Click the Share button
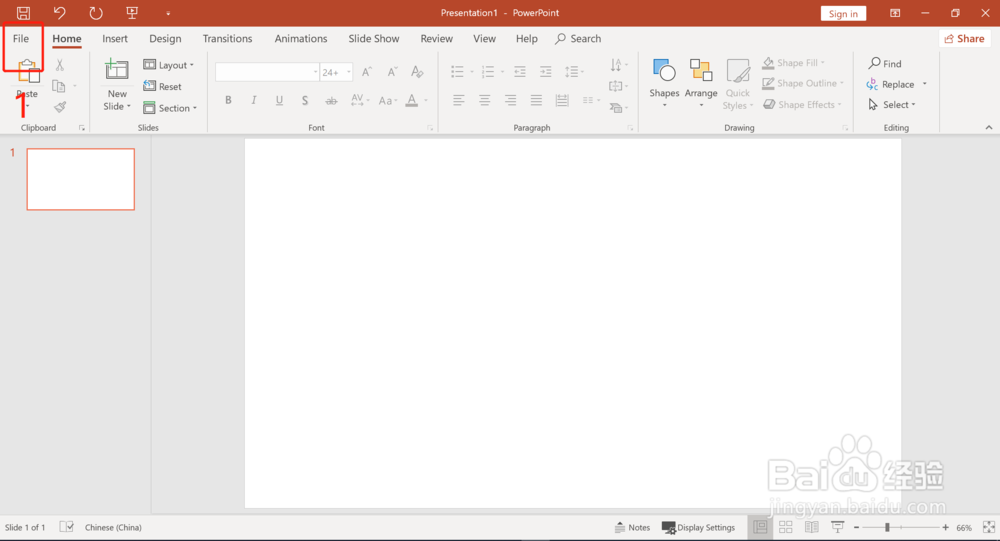Screen dimensions: 1000x541 point(964,39)
